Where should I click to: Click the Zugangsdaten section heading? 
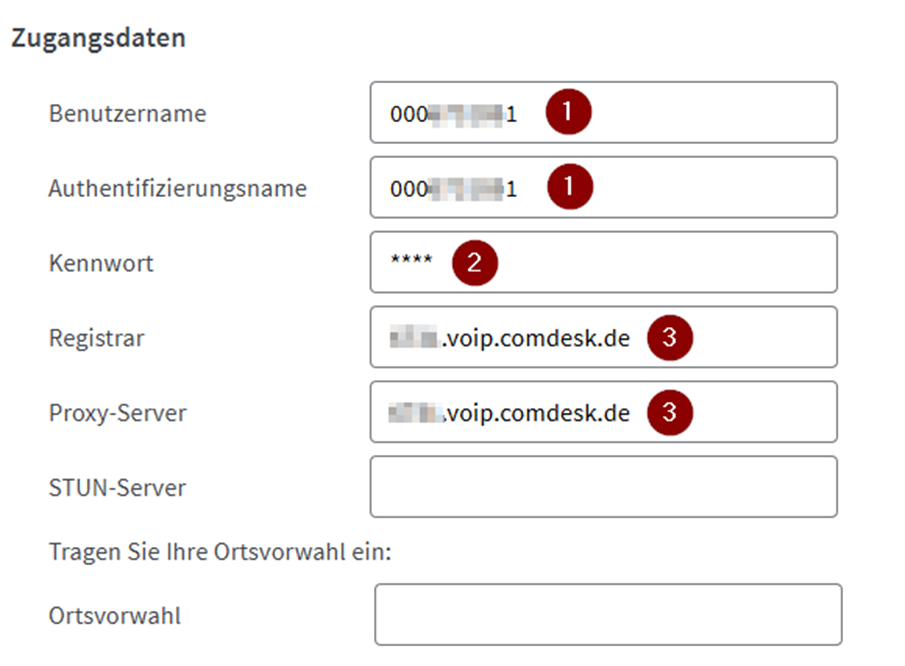coord(98,38)
